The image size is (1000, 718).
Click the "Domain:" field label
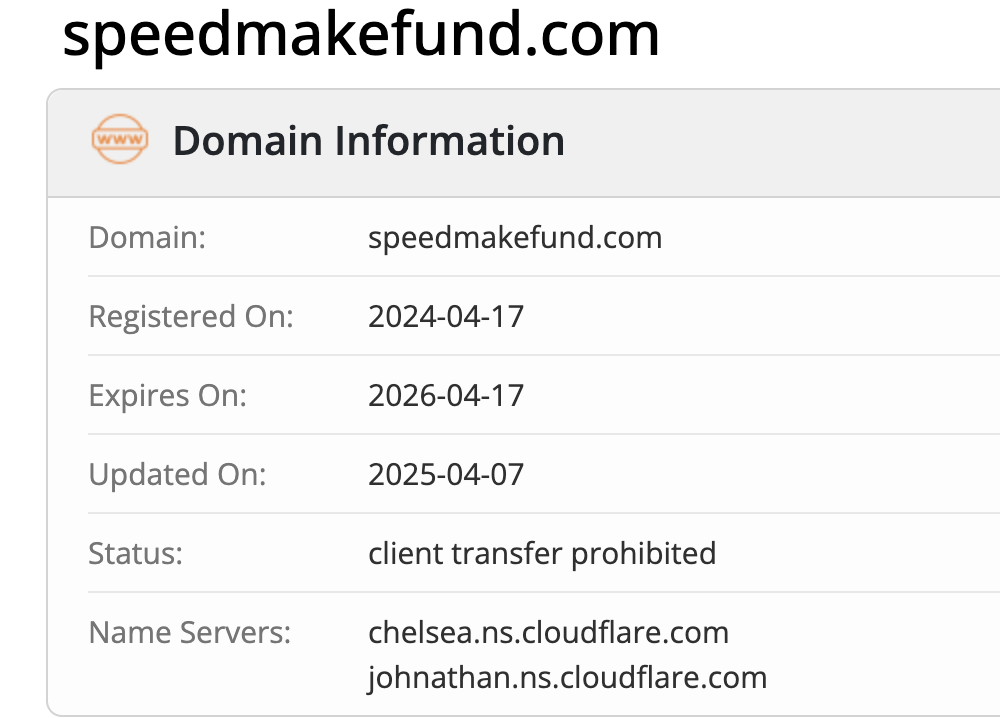click(x=148, y=238)
